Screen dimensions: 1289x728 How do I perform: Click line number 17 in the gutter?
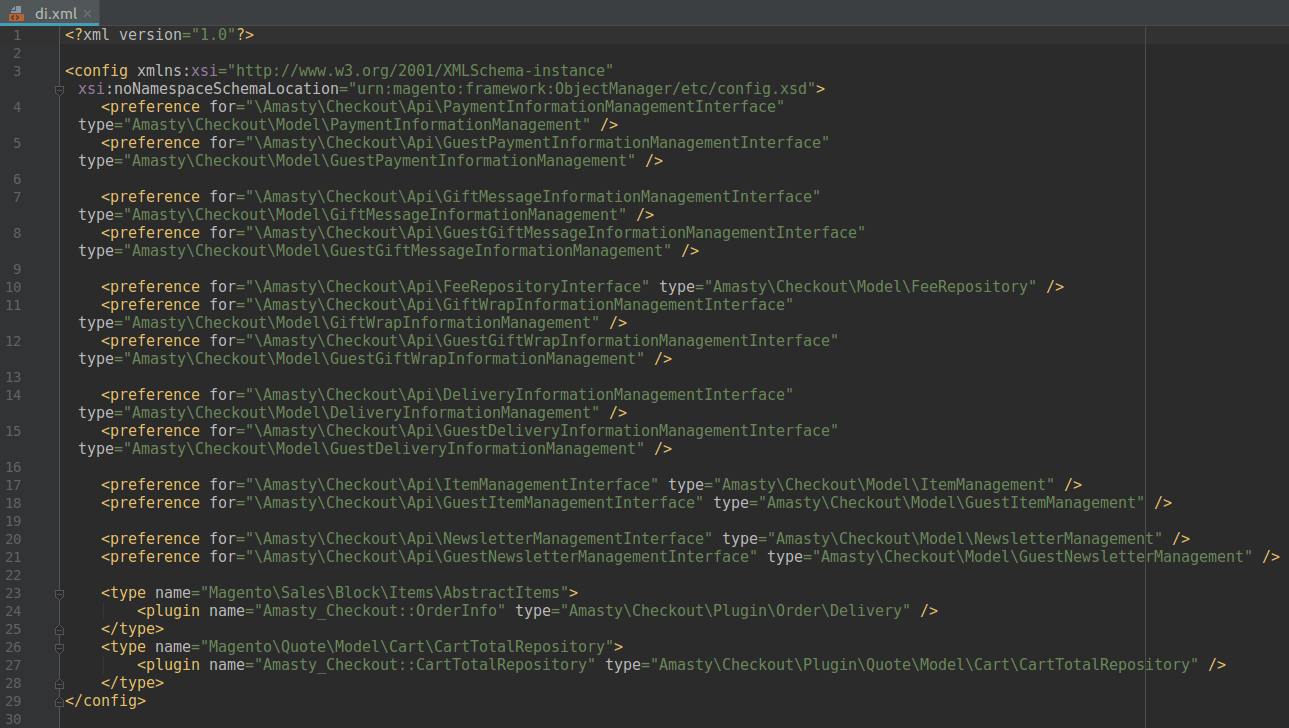13,485
